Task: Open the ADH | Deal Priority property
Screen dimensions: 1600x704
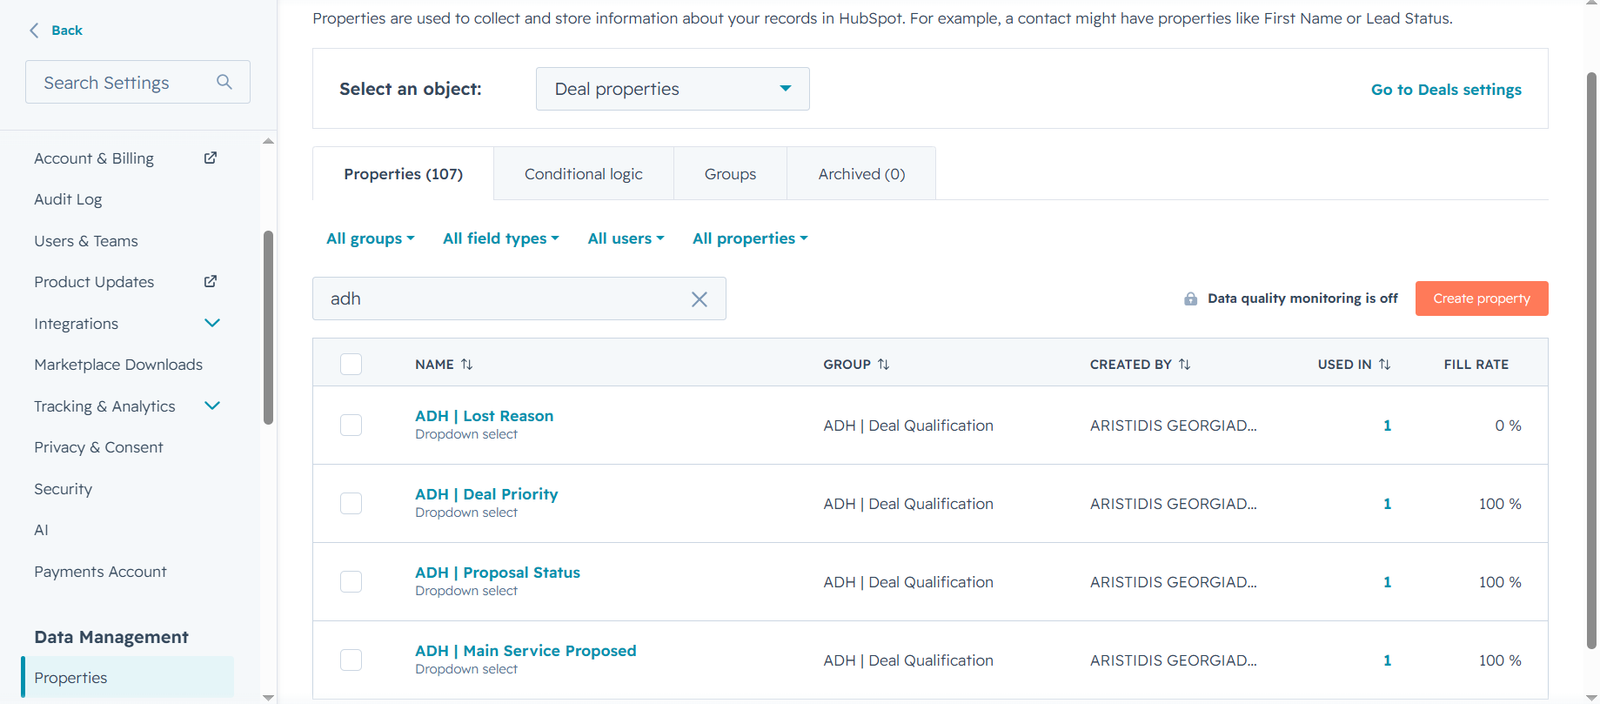Action: pyautogui.click(x=487, y=494)
